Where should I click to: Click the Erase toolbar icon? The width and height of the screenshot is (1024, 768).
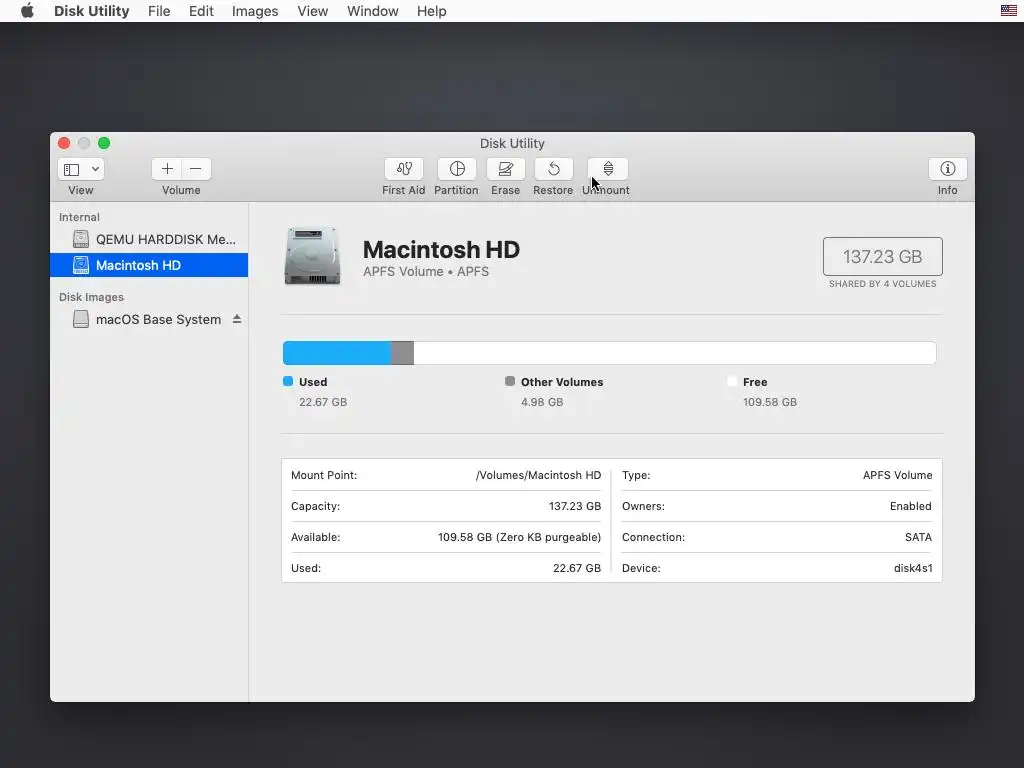[x=505, y=169]
